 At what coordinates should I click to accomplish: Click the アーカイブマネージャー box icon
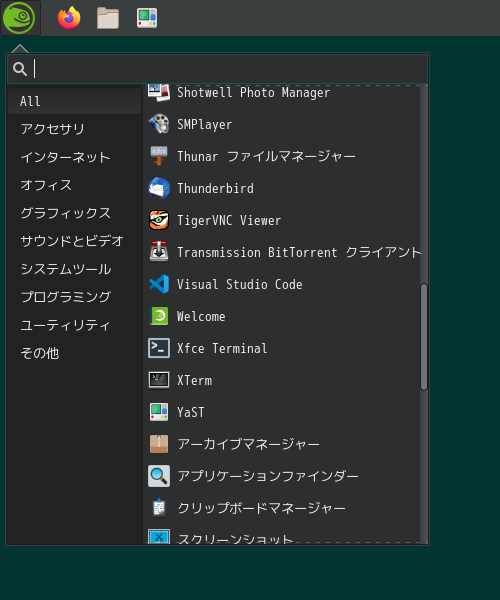(159, 444)
